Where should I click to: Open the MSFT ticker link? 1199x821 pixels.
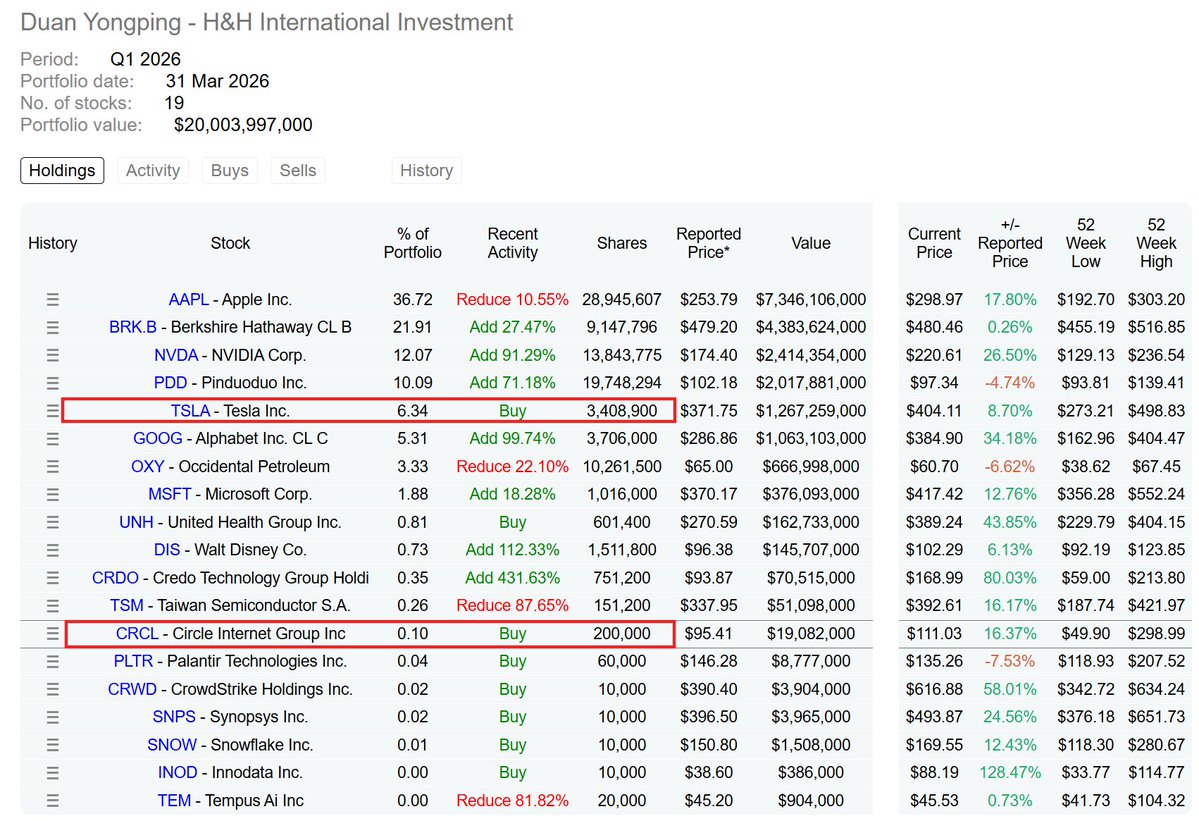(170, 495)
